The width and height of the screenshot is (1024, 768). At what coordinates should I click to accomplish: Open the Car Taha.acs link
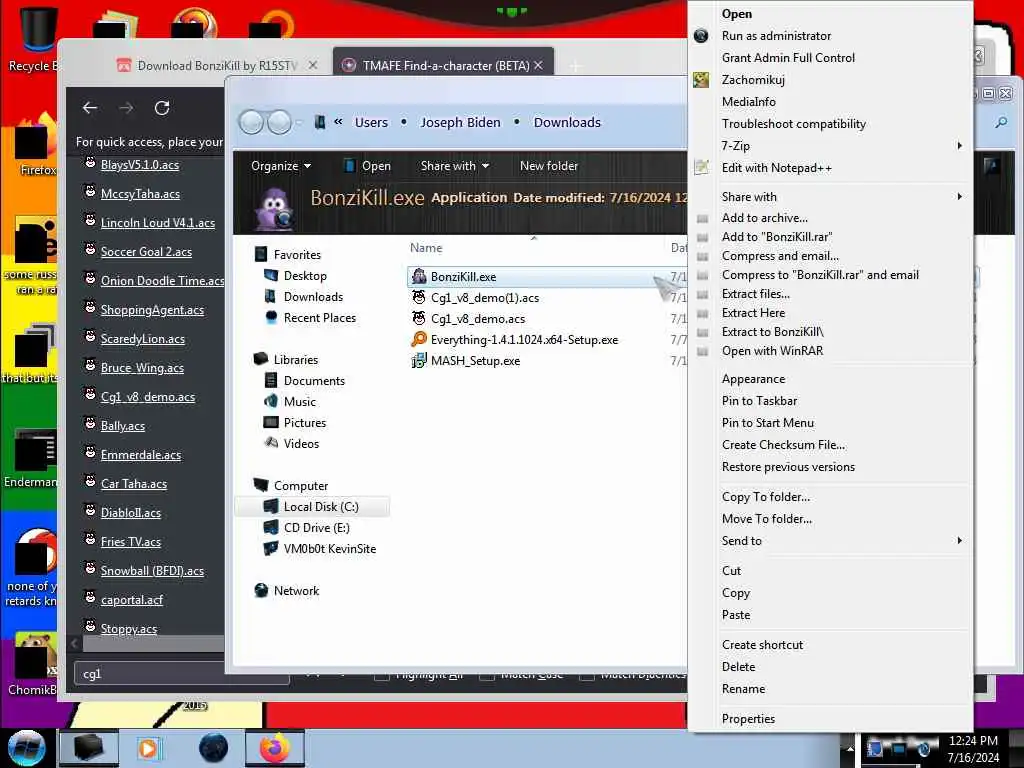[x=134, y=483]
